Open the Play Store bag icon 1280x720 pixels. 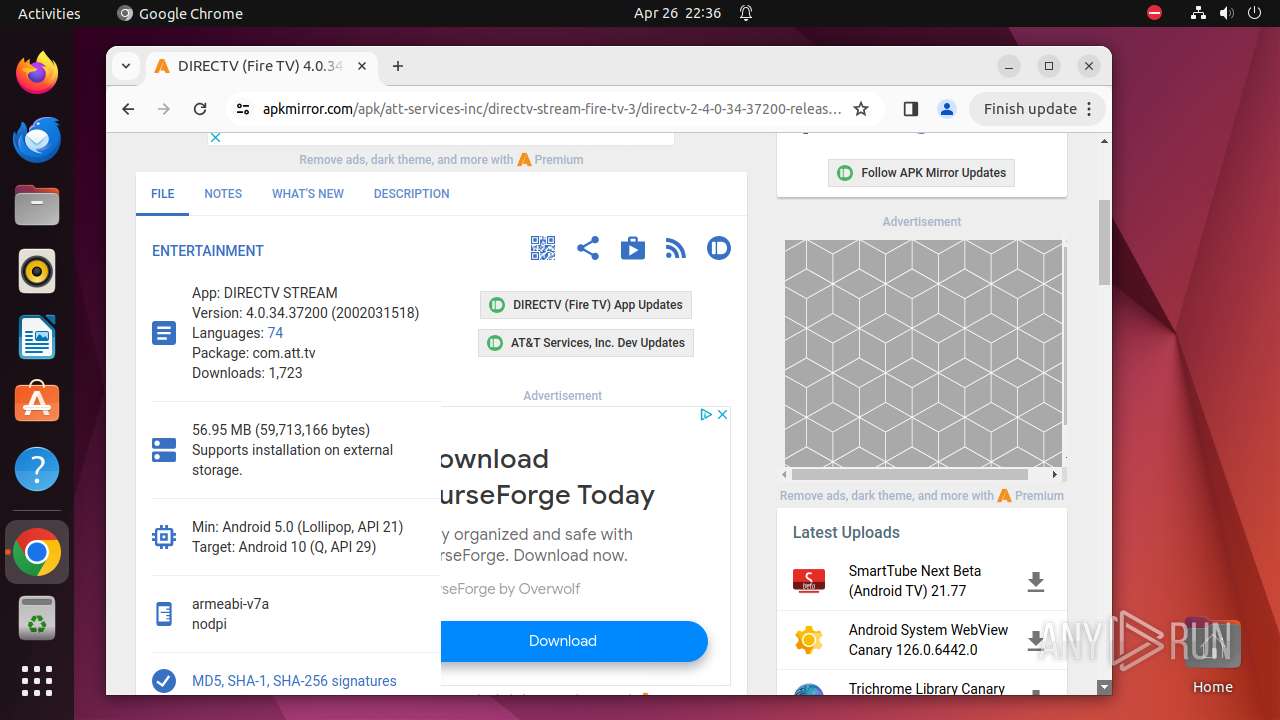coord(633,248)
